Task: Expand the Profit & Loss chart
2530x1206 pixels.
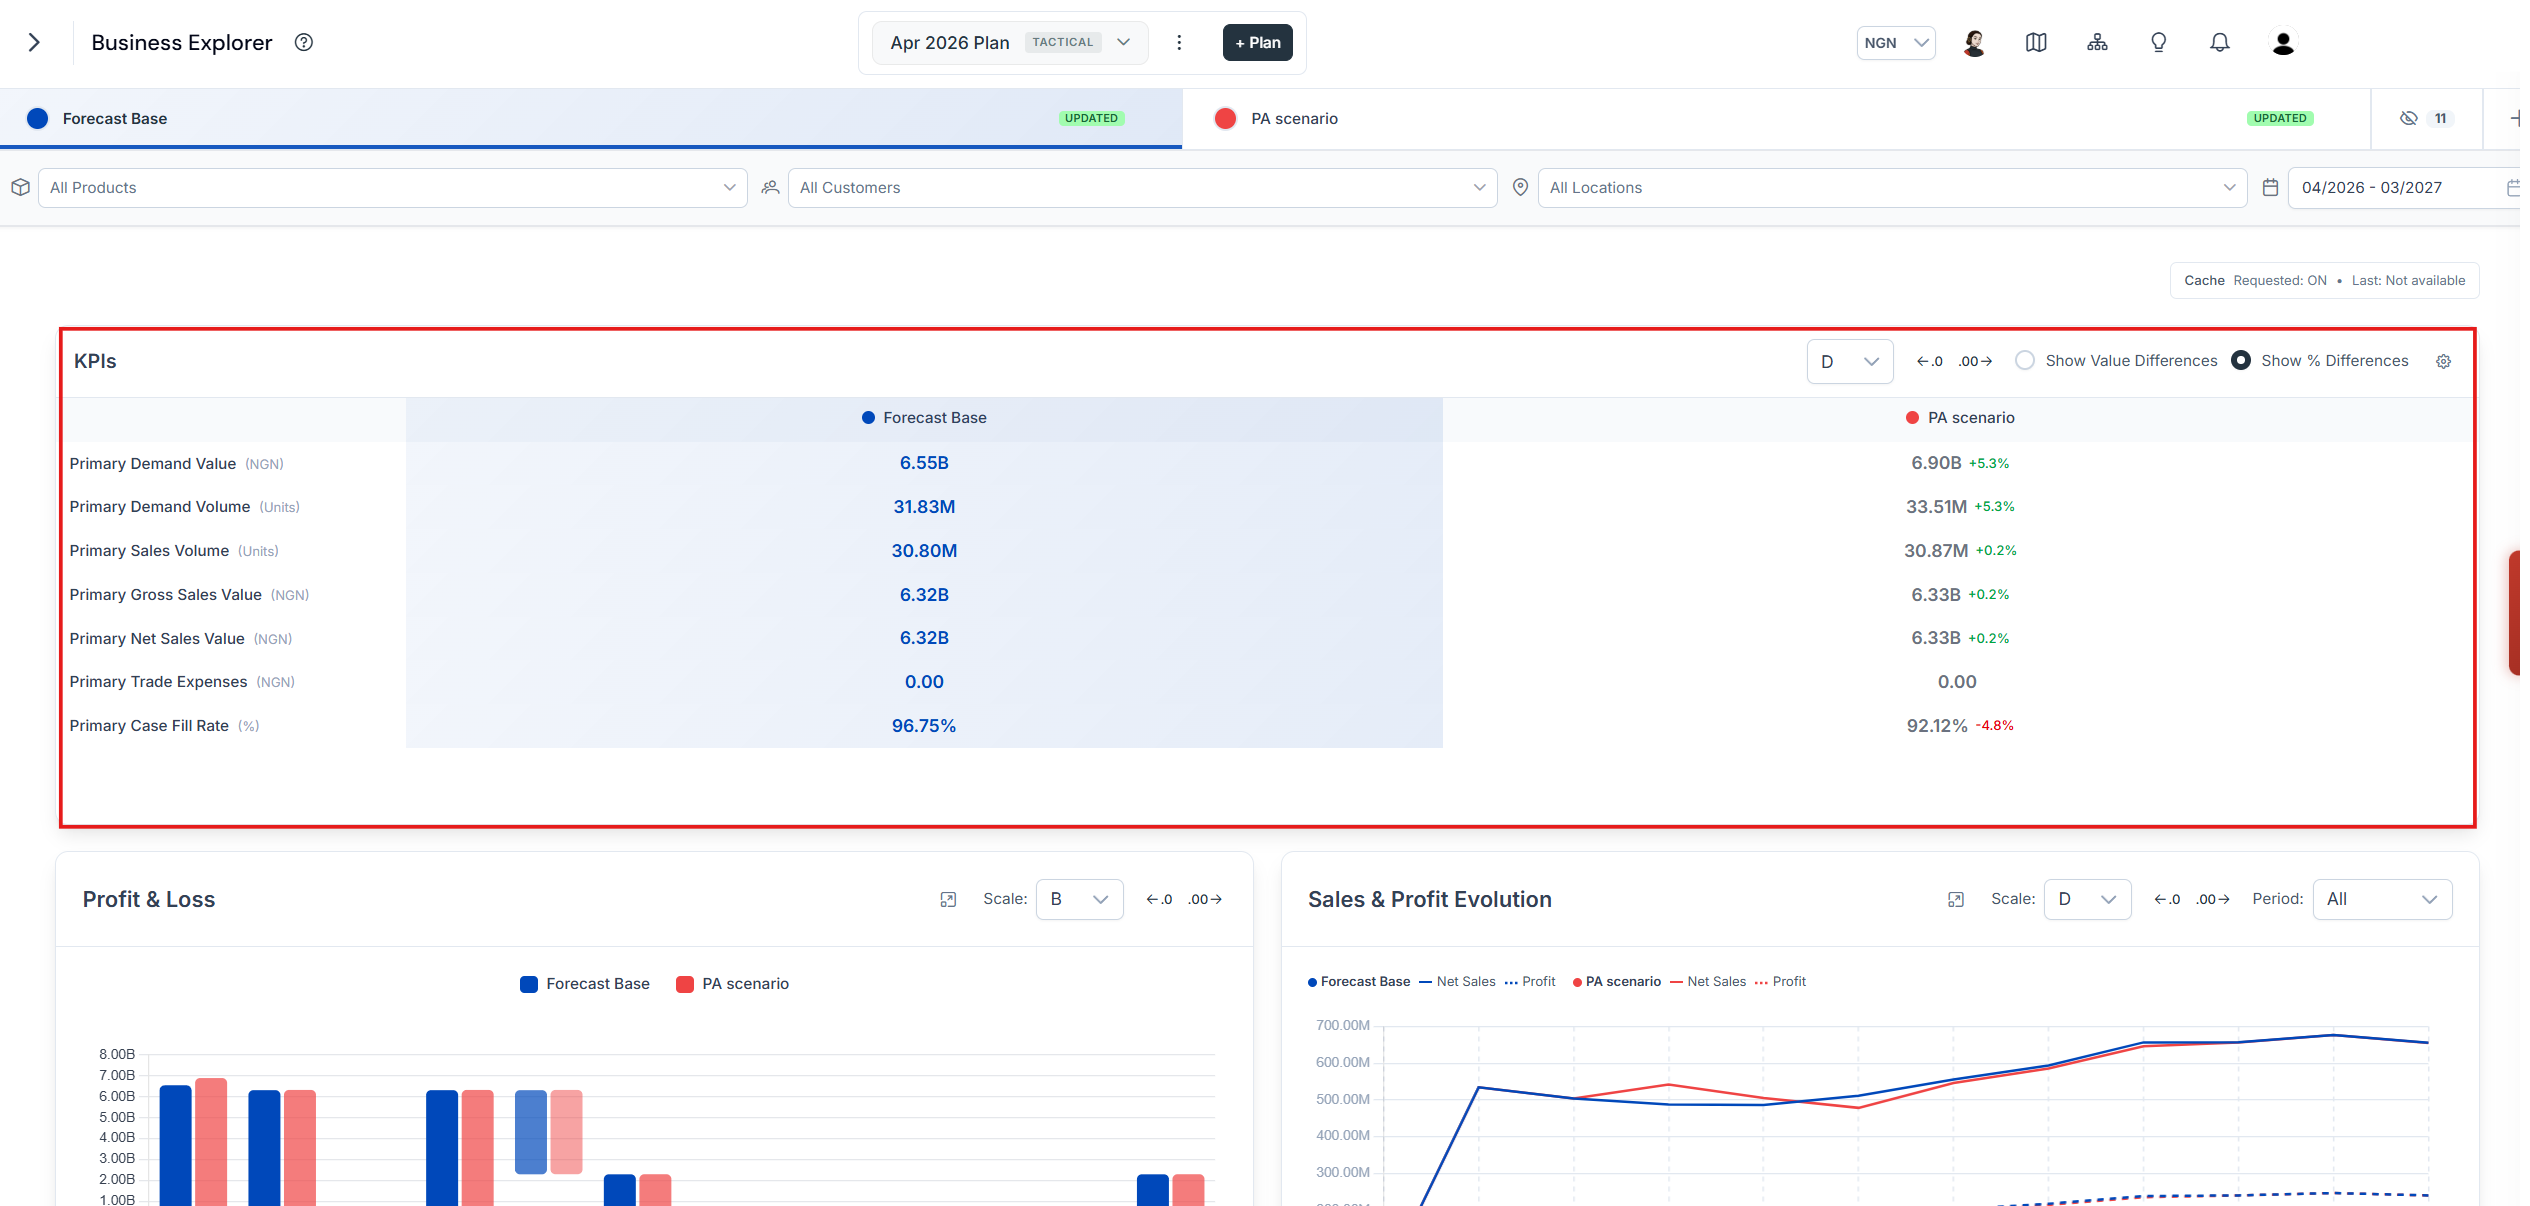Action: (x=948, y=899)
